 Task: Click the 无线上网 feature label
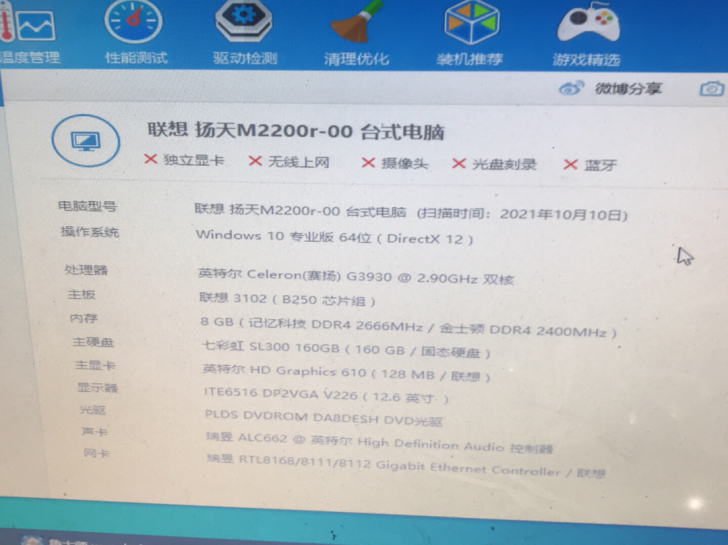click(x=299, y=162)
